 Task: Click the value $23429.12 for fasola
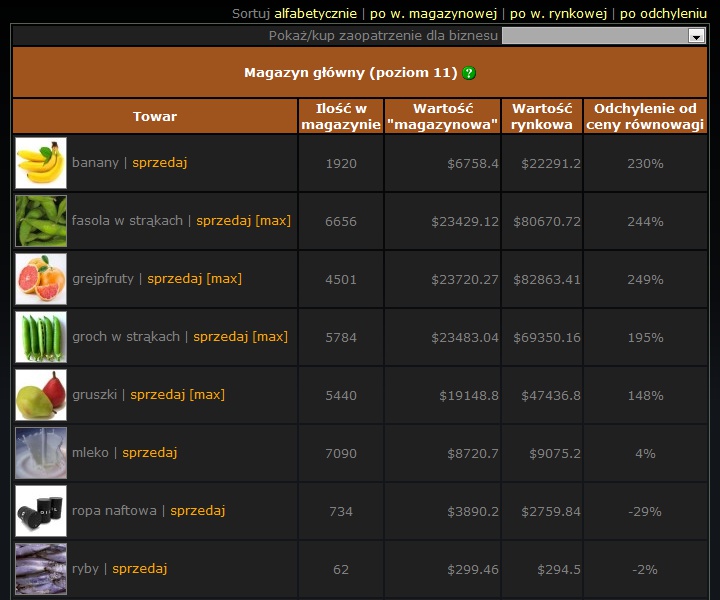coord(465,221)
